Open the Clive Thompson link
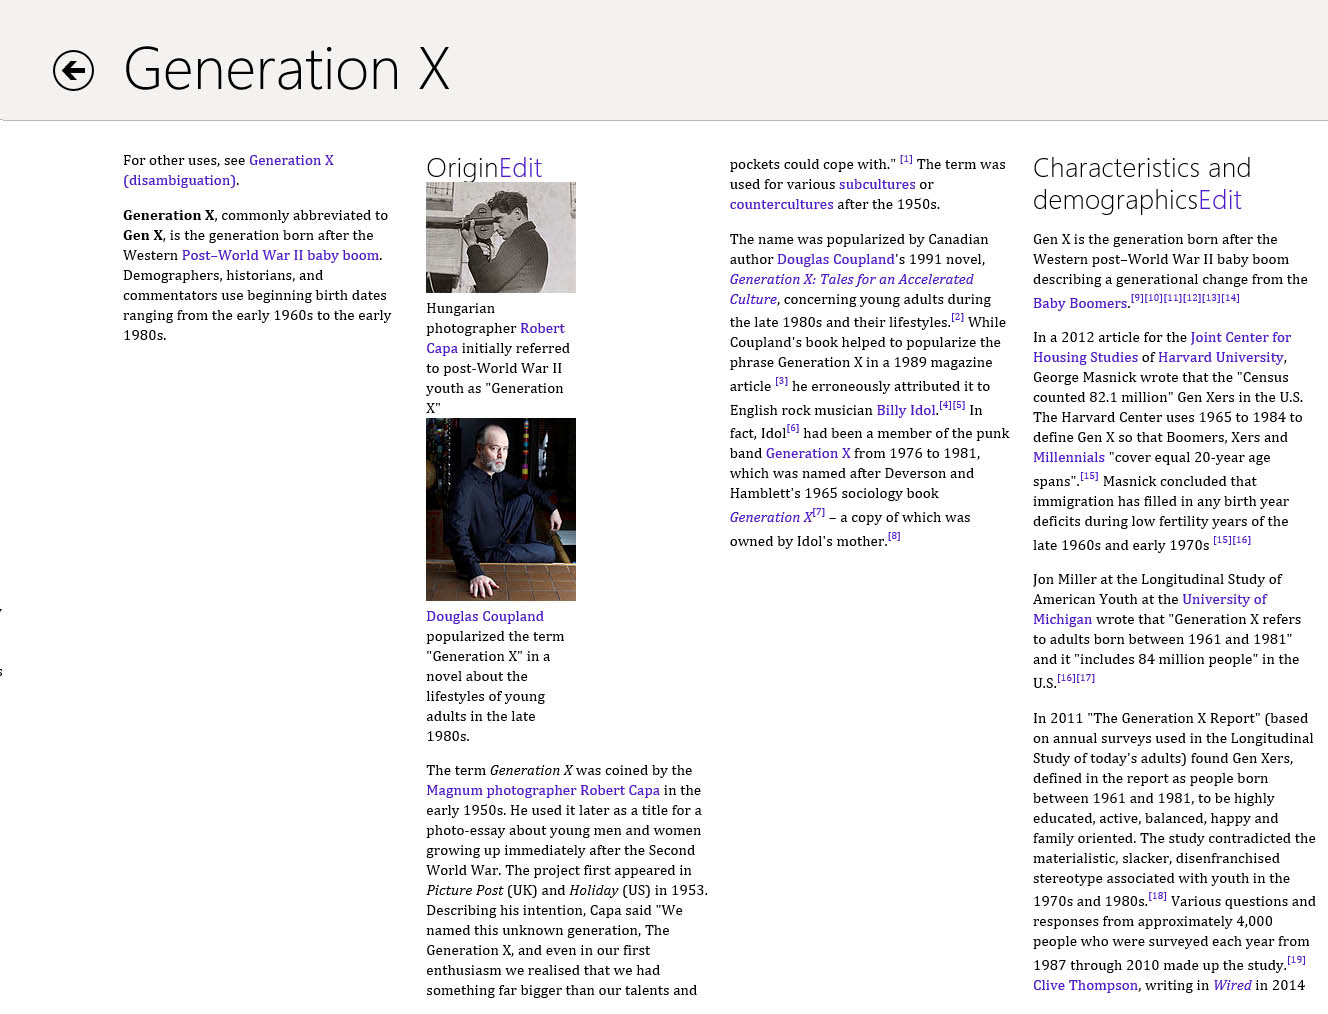 [1085, 985]
